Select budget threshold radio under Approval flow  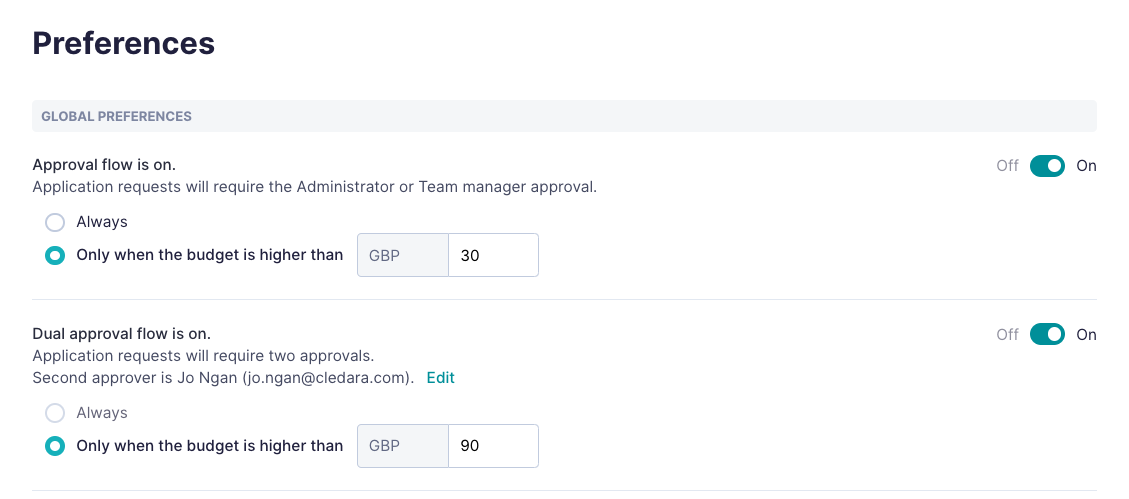pos(55,255)
